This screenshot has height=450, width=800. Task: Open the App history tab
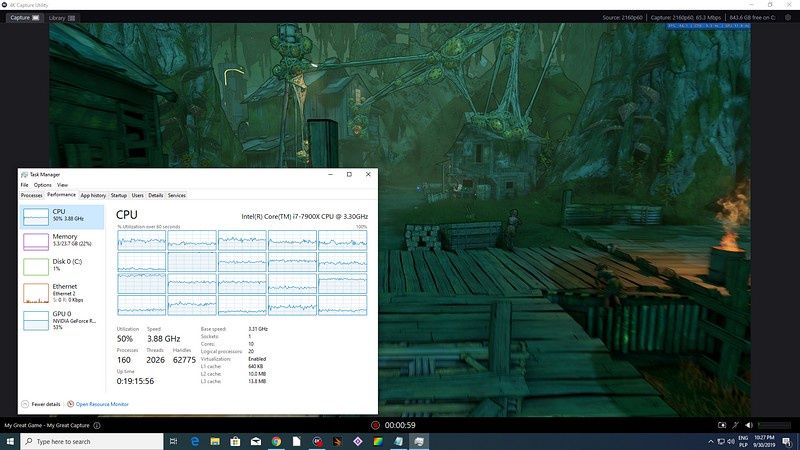click(x=93, y=195)
